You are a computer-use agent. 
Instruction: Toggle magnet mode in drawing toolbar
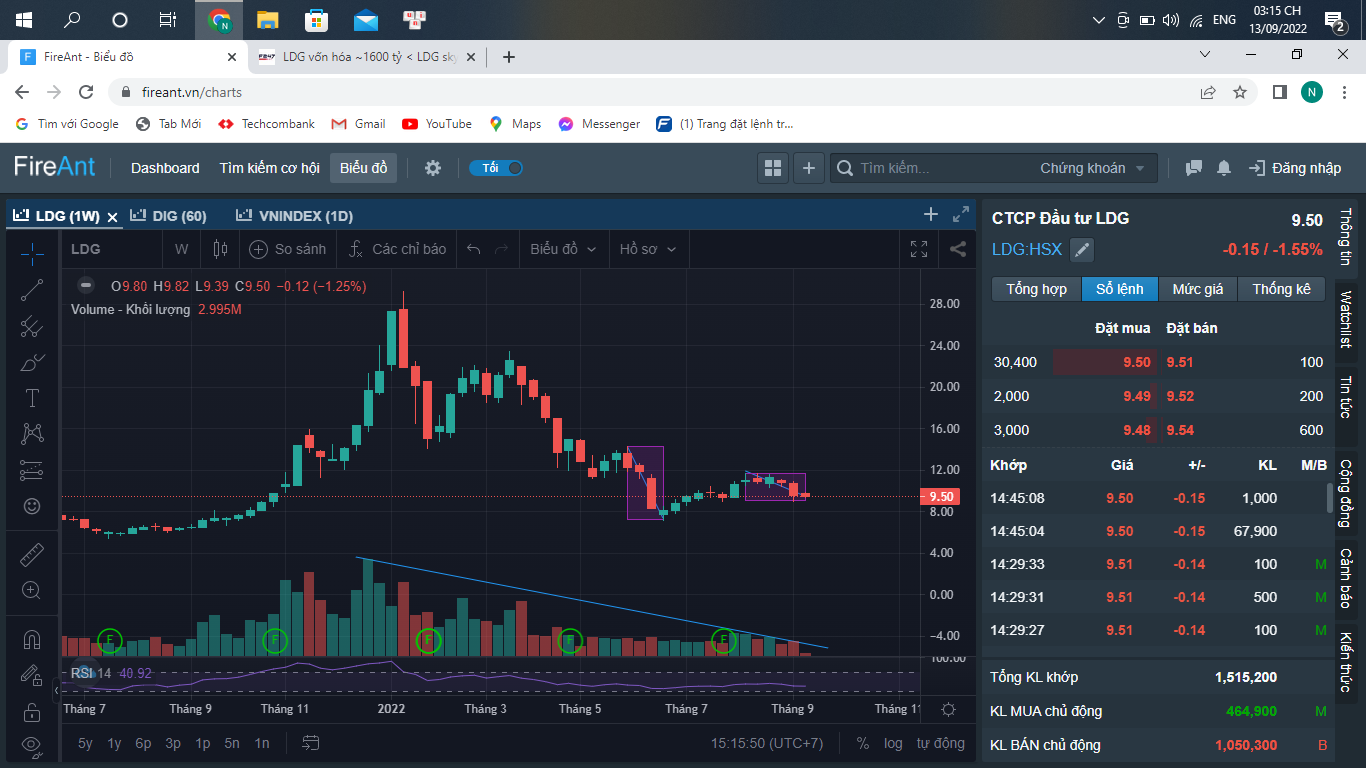(32, 638)
